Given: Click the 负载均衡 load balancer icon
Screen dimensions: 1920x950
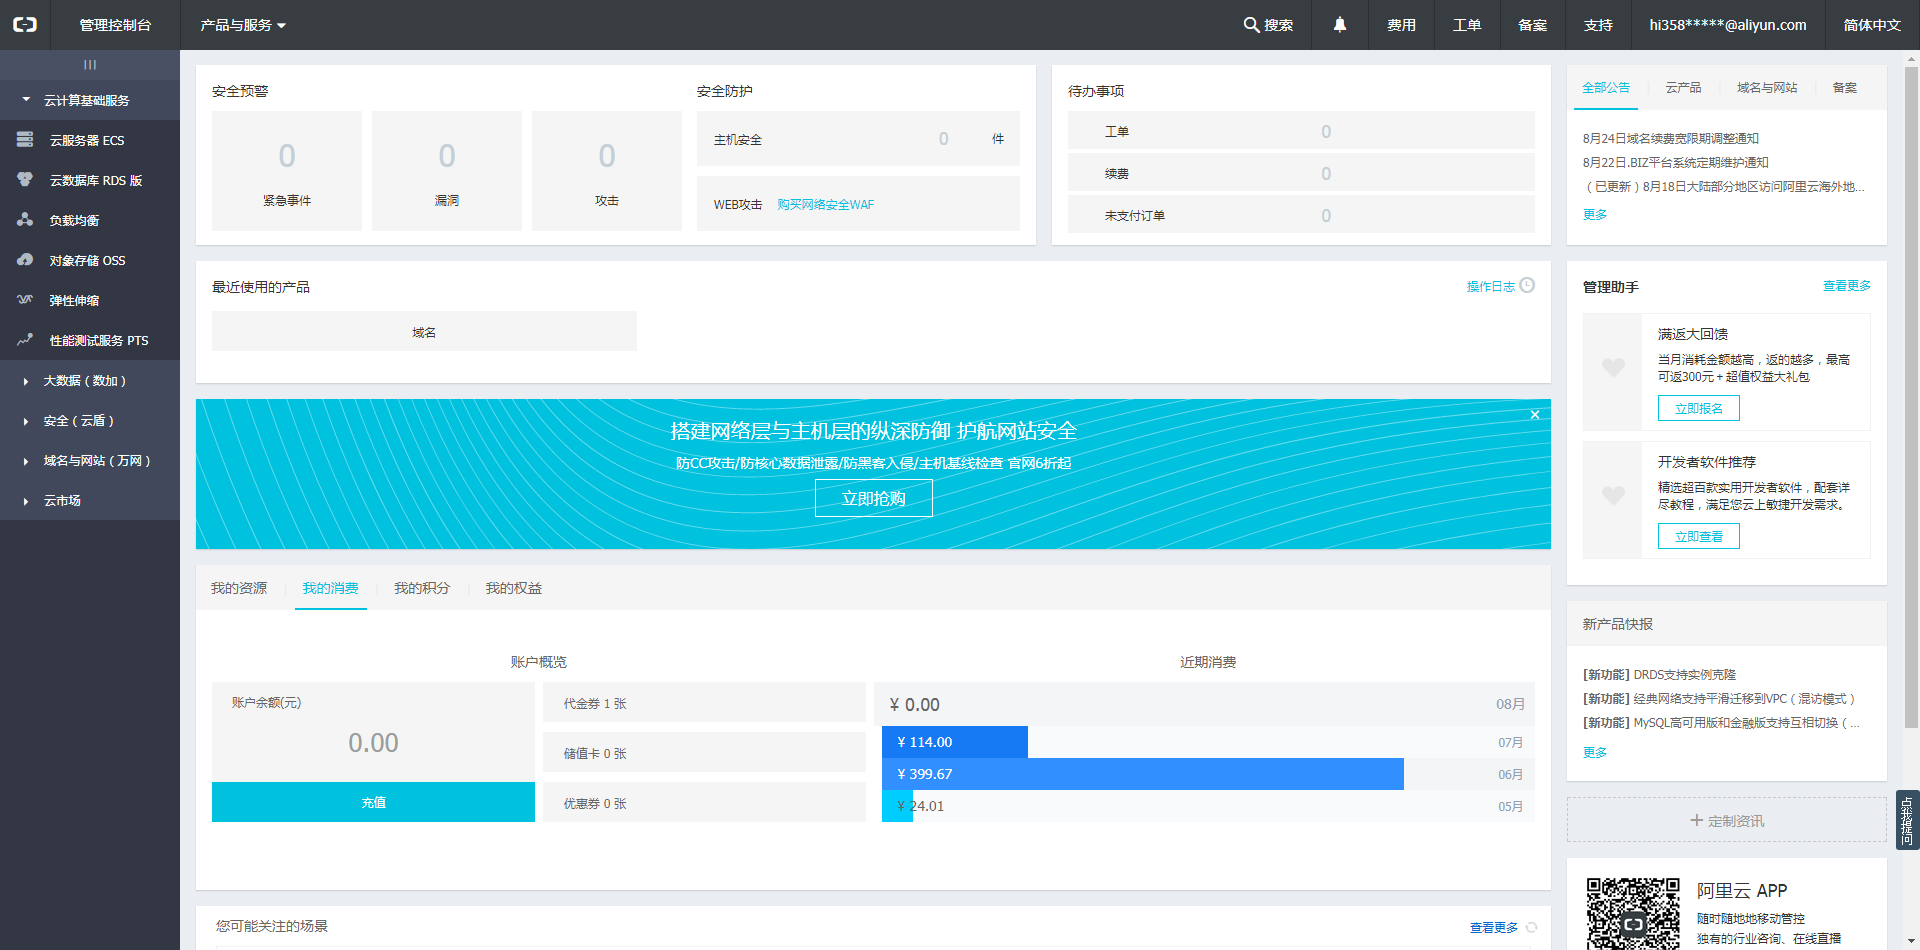Looking at the screenshot, I should 25,220.
